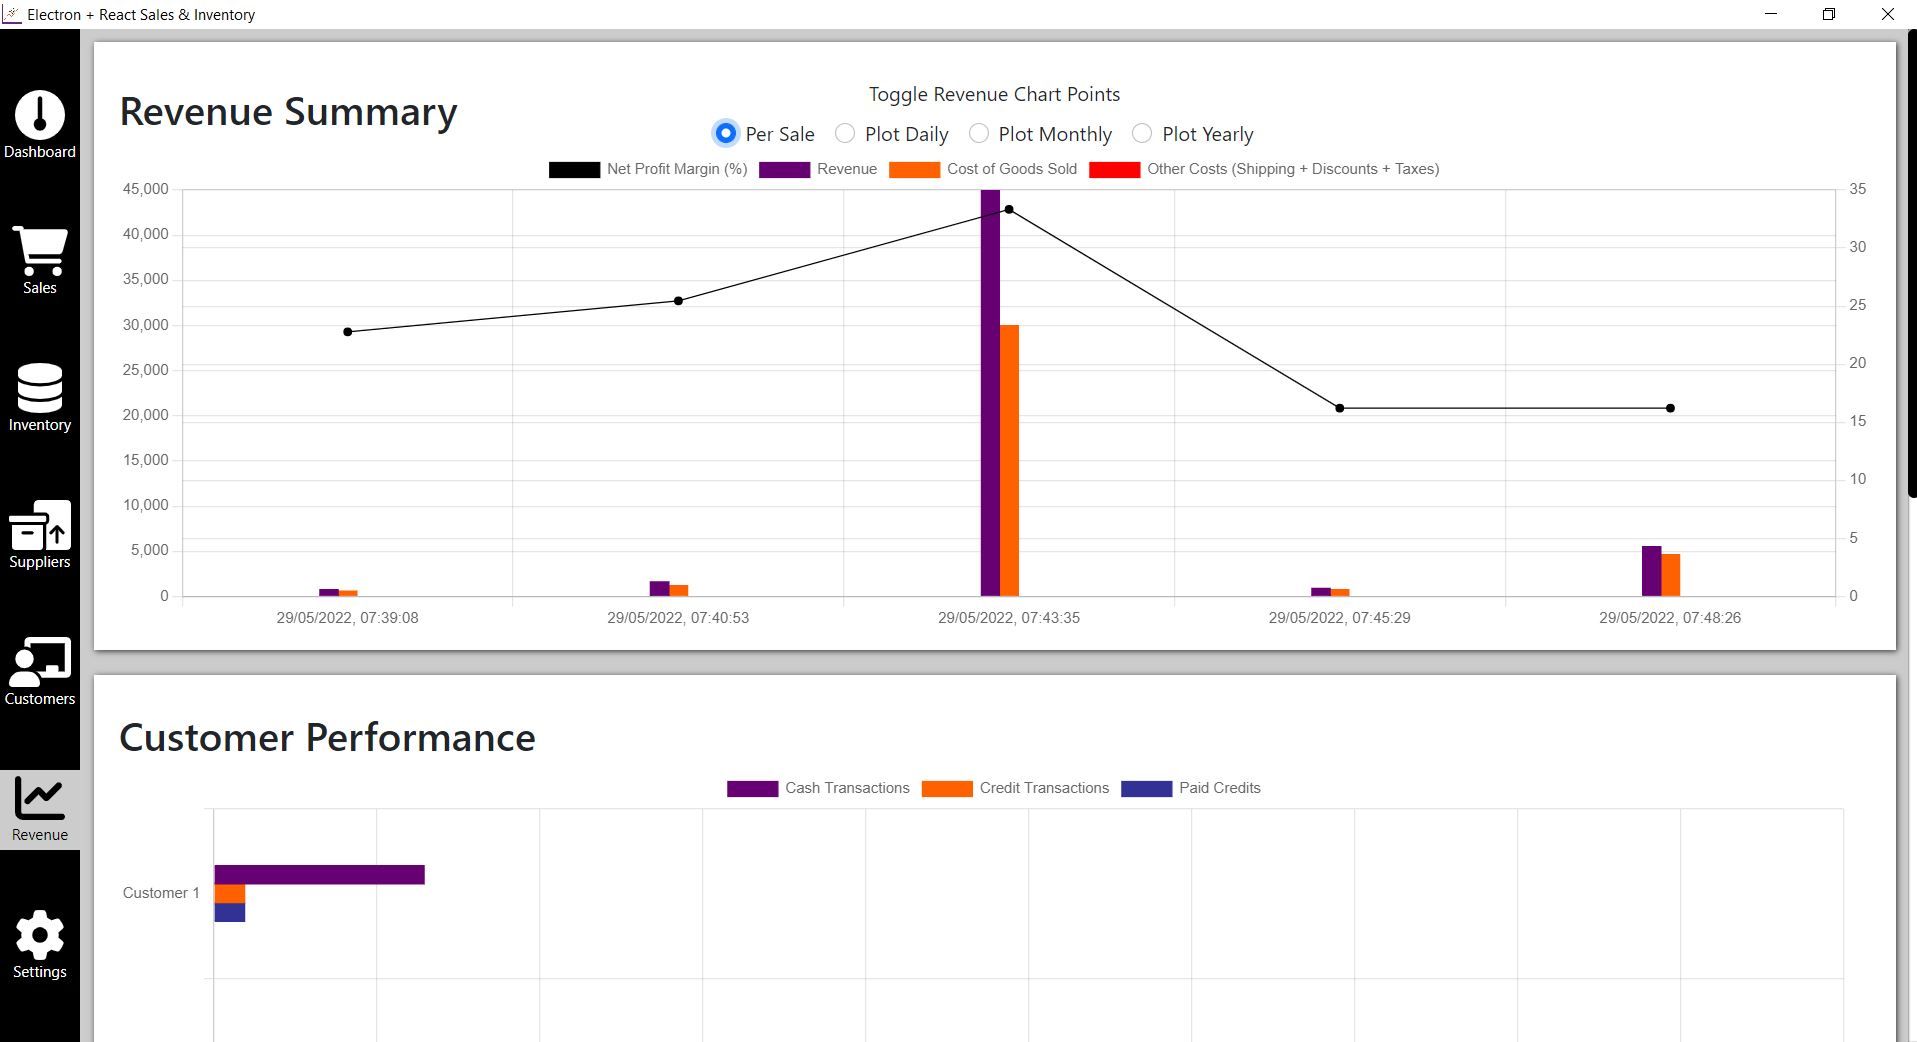Click the purple revenue bar at 07:48:26
Screen dimensions: 1917x1042
point(1651,571)
